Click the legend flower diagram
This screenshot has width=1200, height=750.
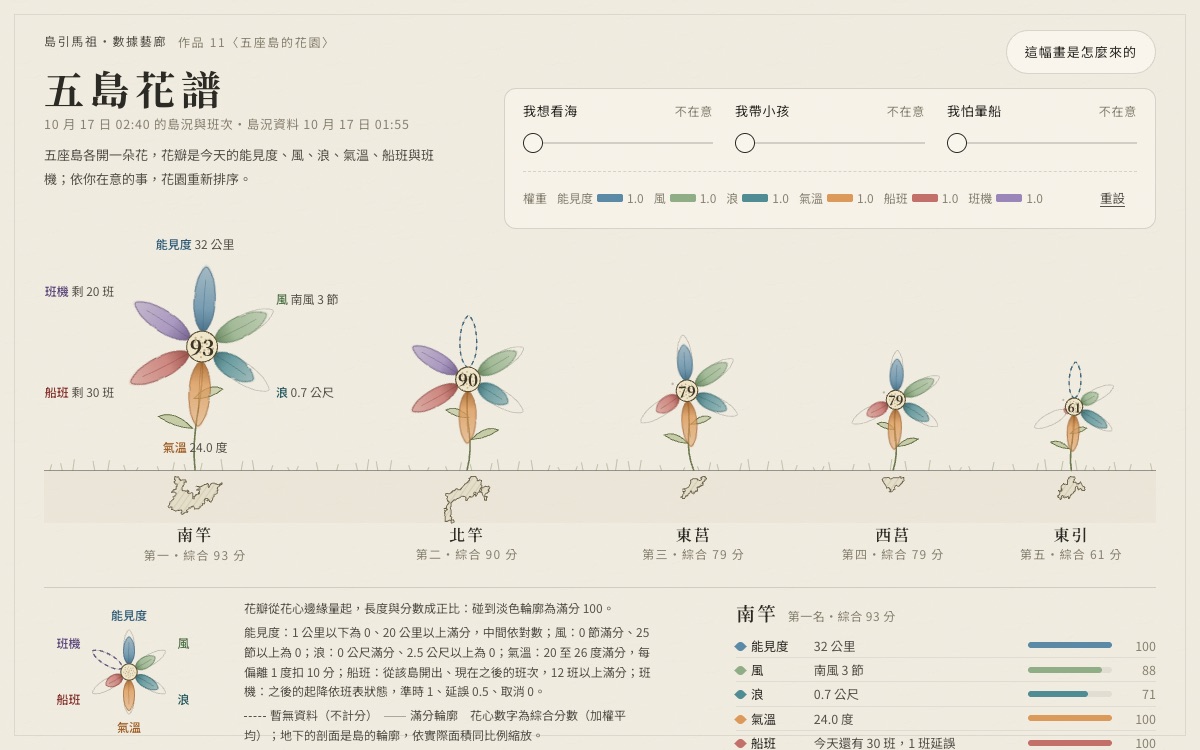click(129, 672)
